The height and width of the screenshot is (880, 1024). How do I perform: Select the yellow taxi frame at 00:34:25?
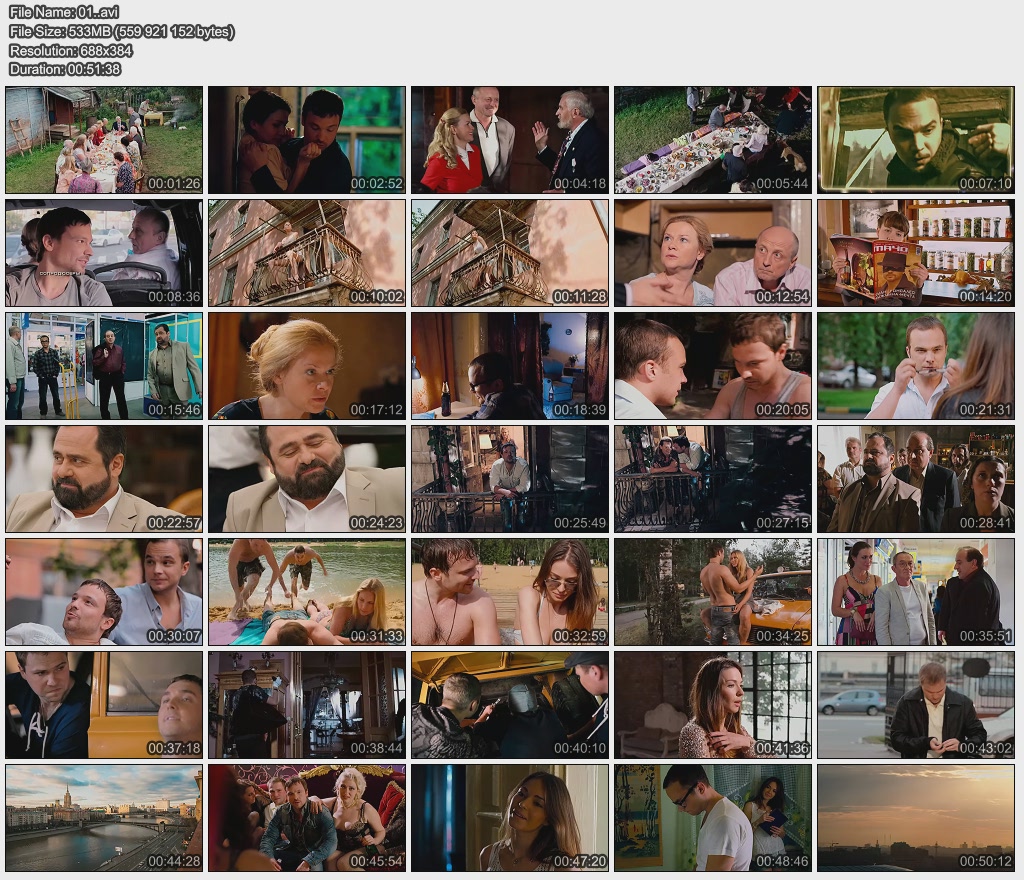tap(713, 592)
